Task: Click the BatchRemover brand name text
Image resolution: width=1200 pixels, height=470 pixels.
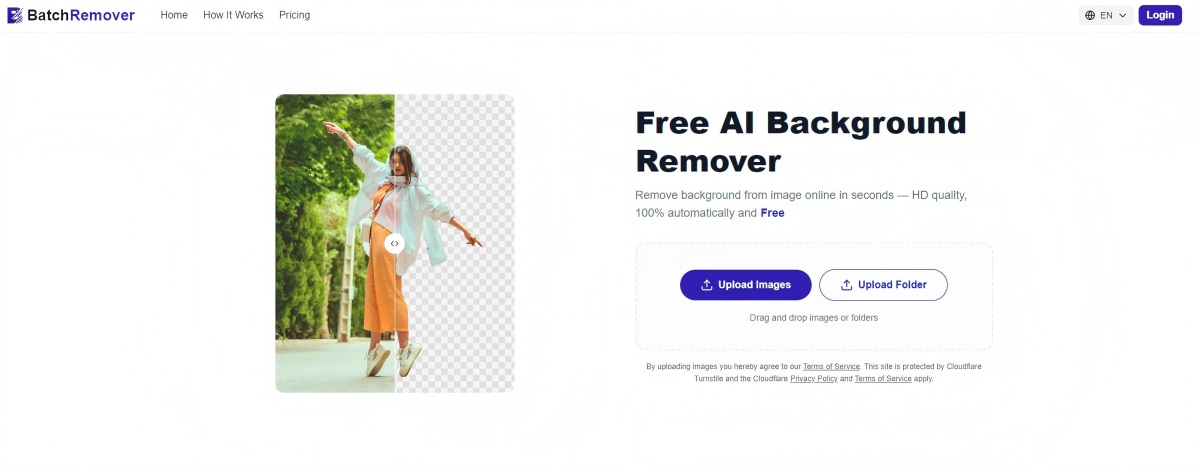Action: click(x=81, y=15)
